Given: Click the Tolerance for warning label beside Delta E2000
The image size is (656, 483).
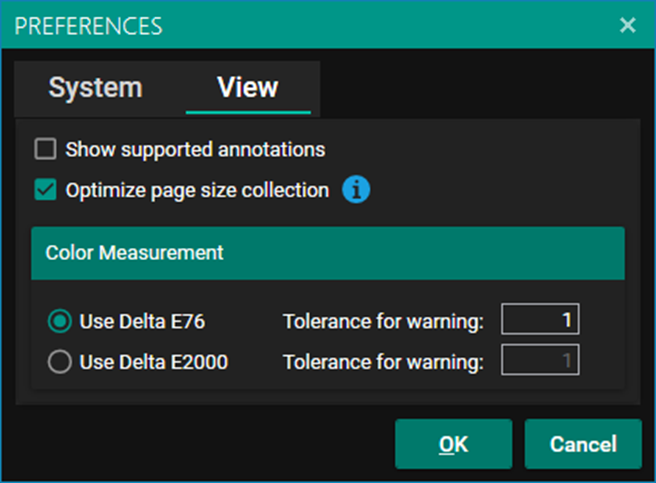Looking at the screenshot, I should [383, 362].
